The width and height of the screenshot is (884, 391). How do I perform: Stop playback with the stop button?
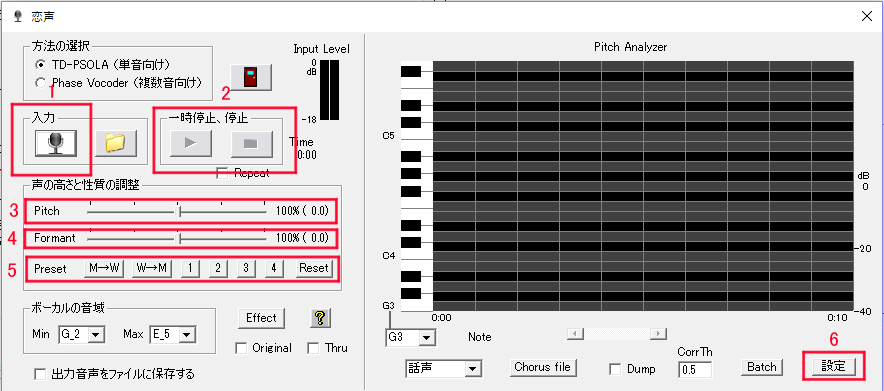[251, 144]
